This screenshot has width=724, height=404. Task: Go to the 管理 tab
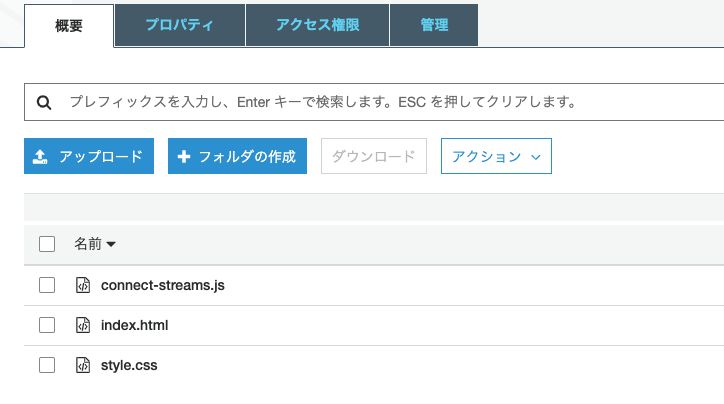tap(434, 25)
